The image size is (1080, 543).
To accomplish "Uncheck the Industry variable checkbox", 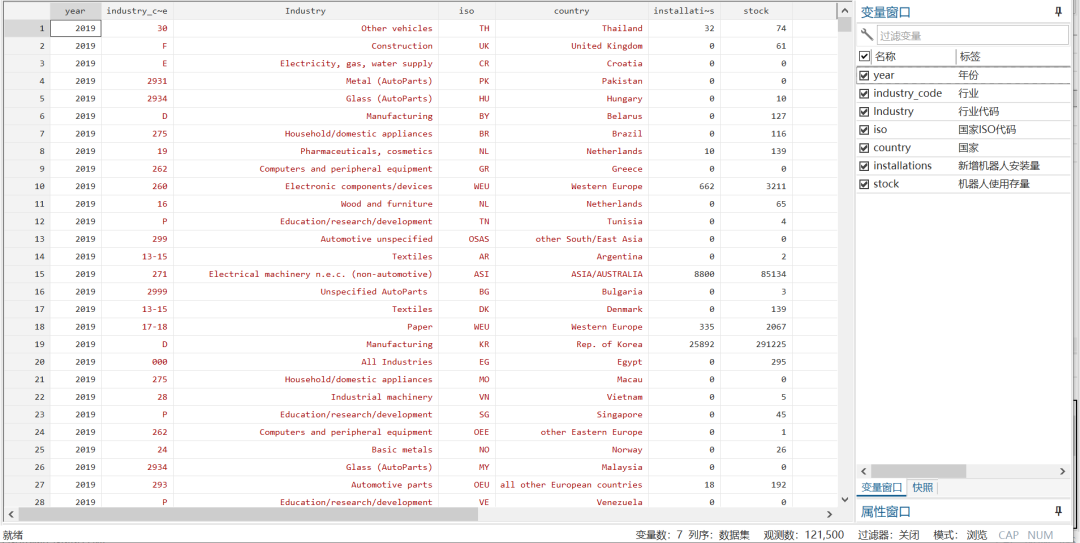I will pyautogui.click(x=864, y=111).
